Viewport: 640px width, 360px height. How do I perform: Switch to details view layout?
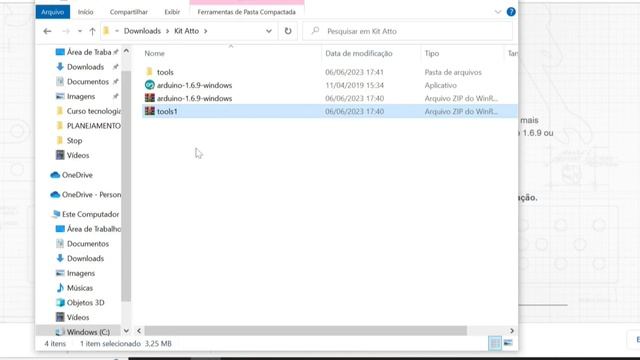click(495, 343)
